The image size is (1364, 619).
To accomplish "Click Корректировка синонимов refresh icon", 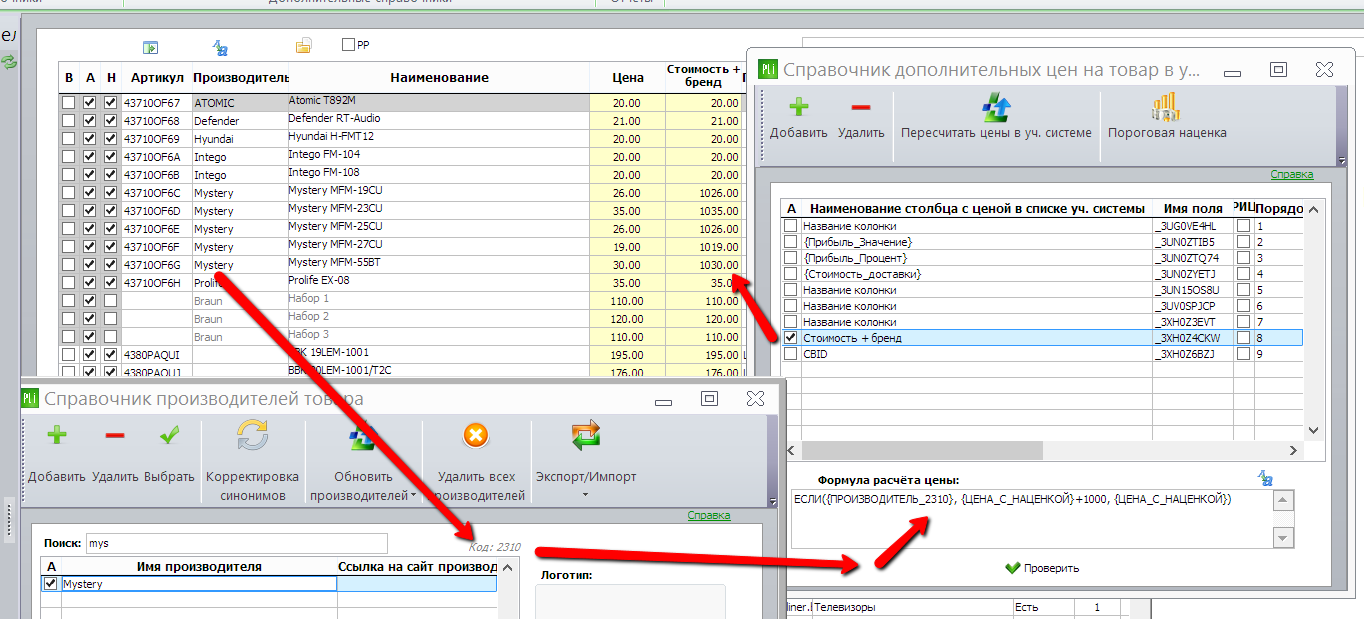I will [x=252, y=435].
